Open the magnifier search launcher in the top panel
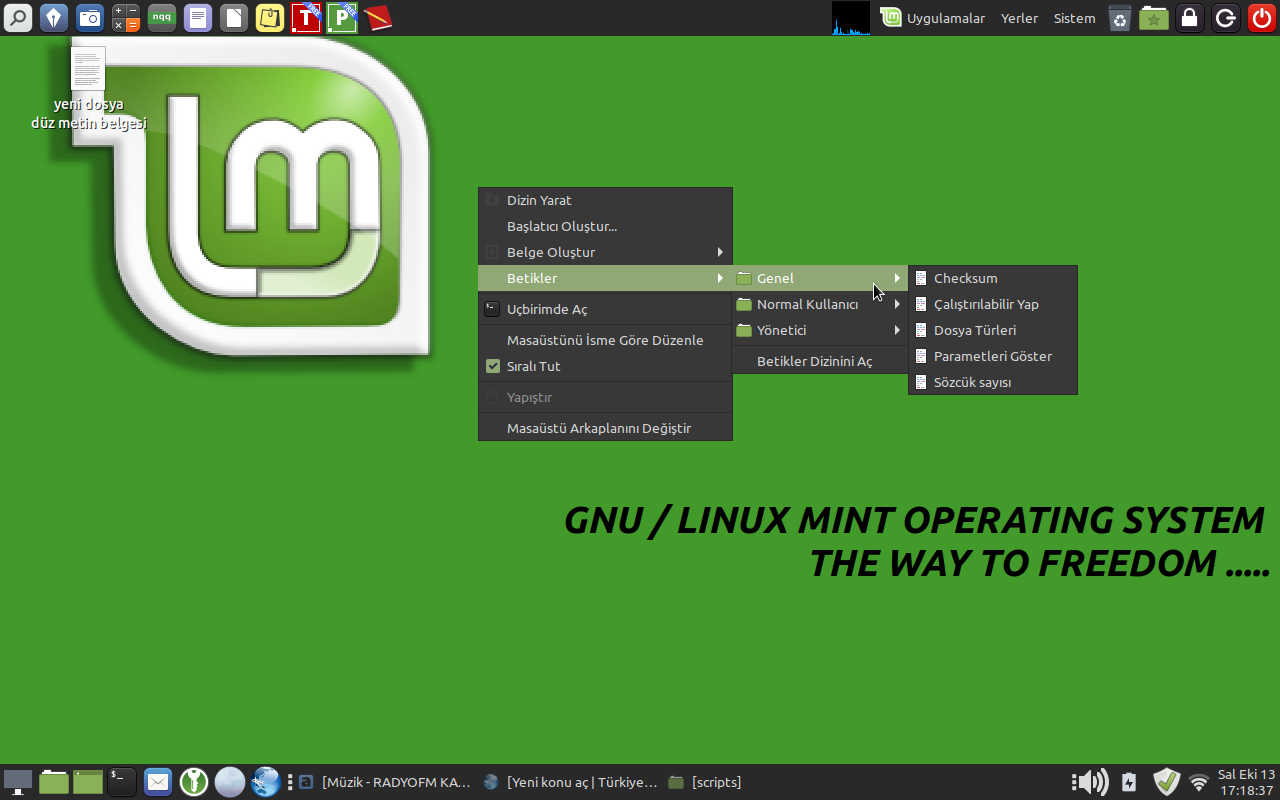This screenshot has height=800, width=1280. pyautogui.click(x=18, y=18)
